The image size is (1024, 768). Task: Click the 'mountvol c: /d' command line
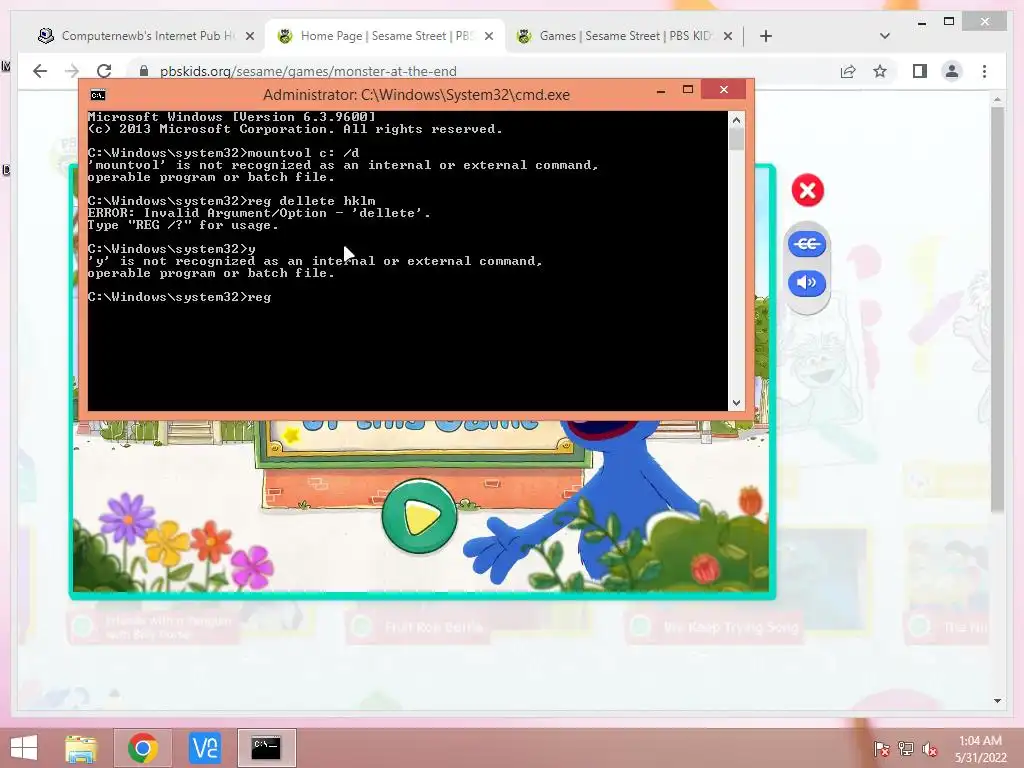[223, 153]
